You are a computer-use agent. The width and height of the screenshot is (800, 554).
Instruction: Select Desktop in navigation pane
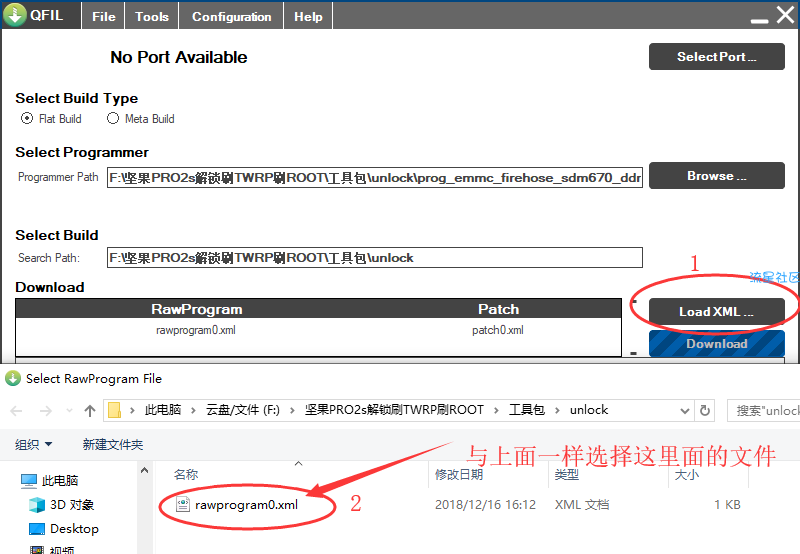64,528
